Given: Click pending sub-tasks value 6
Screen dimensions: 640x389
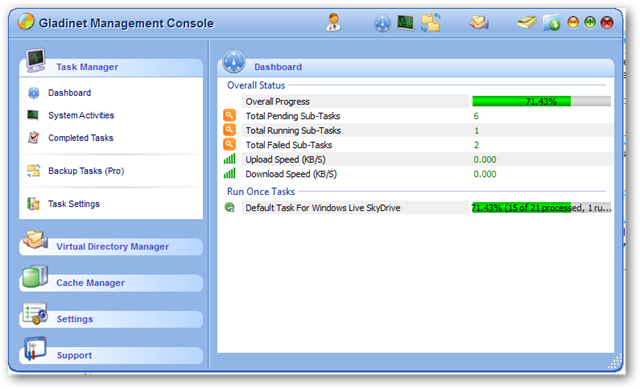Looking at the screenshot, I should [x=476, y=116].
